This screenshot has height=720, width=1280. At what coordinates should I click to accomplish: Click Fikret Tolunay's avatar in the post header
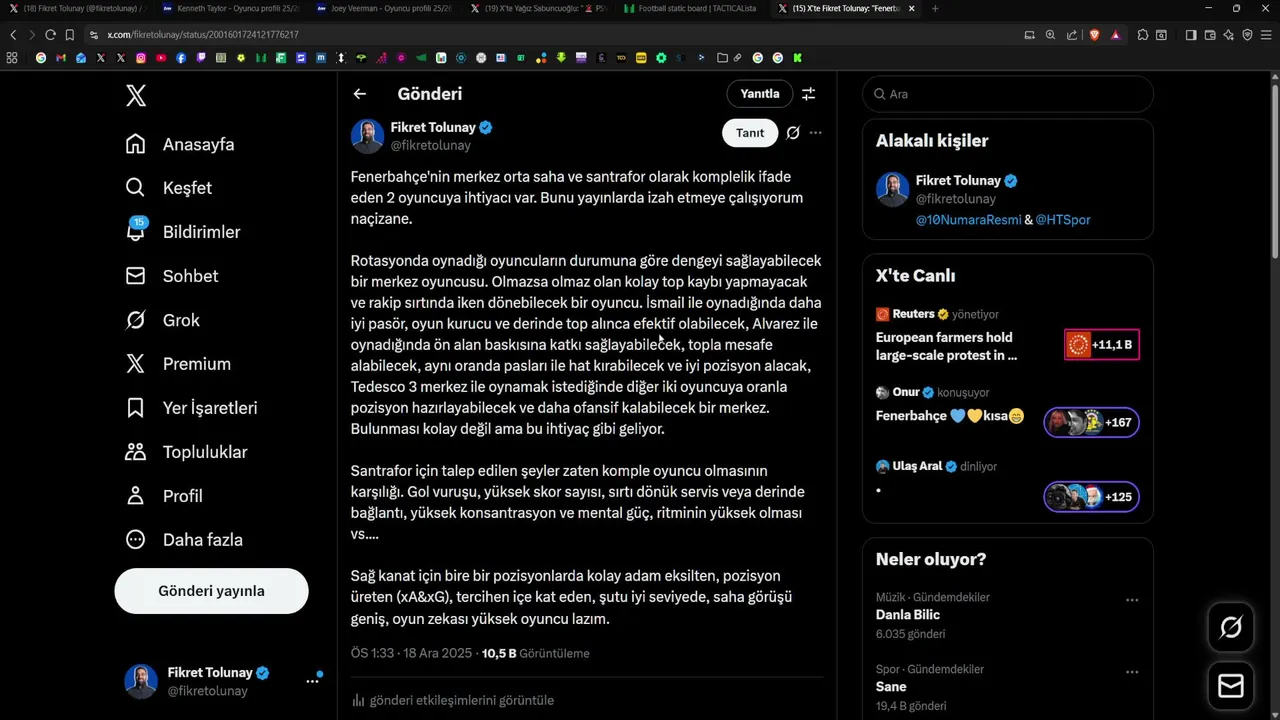pyautogui.click(x=367, y=136)
